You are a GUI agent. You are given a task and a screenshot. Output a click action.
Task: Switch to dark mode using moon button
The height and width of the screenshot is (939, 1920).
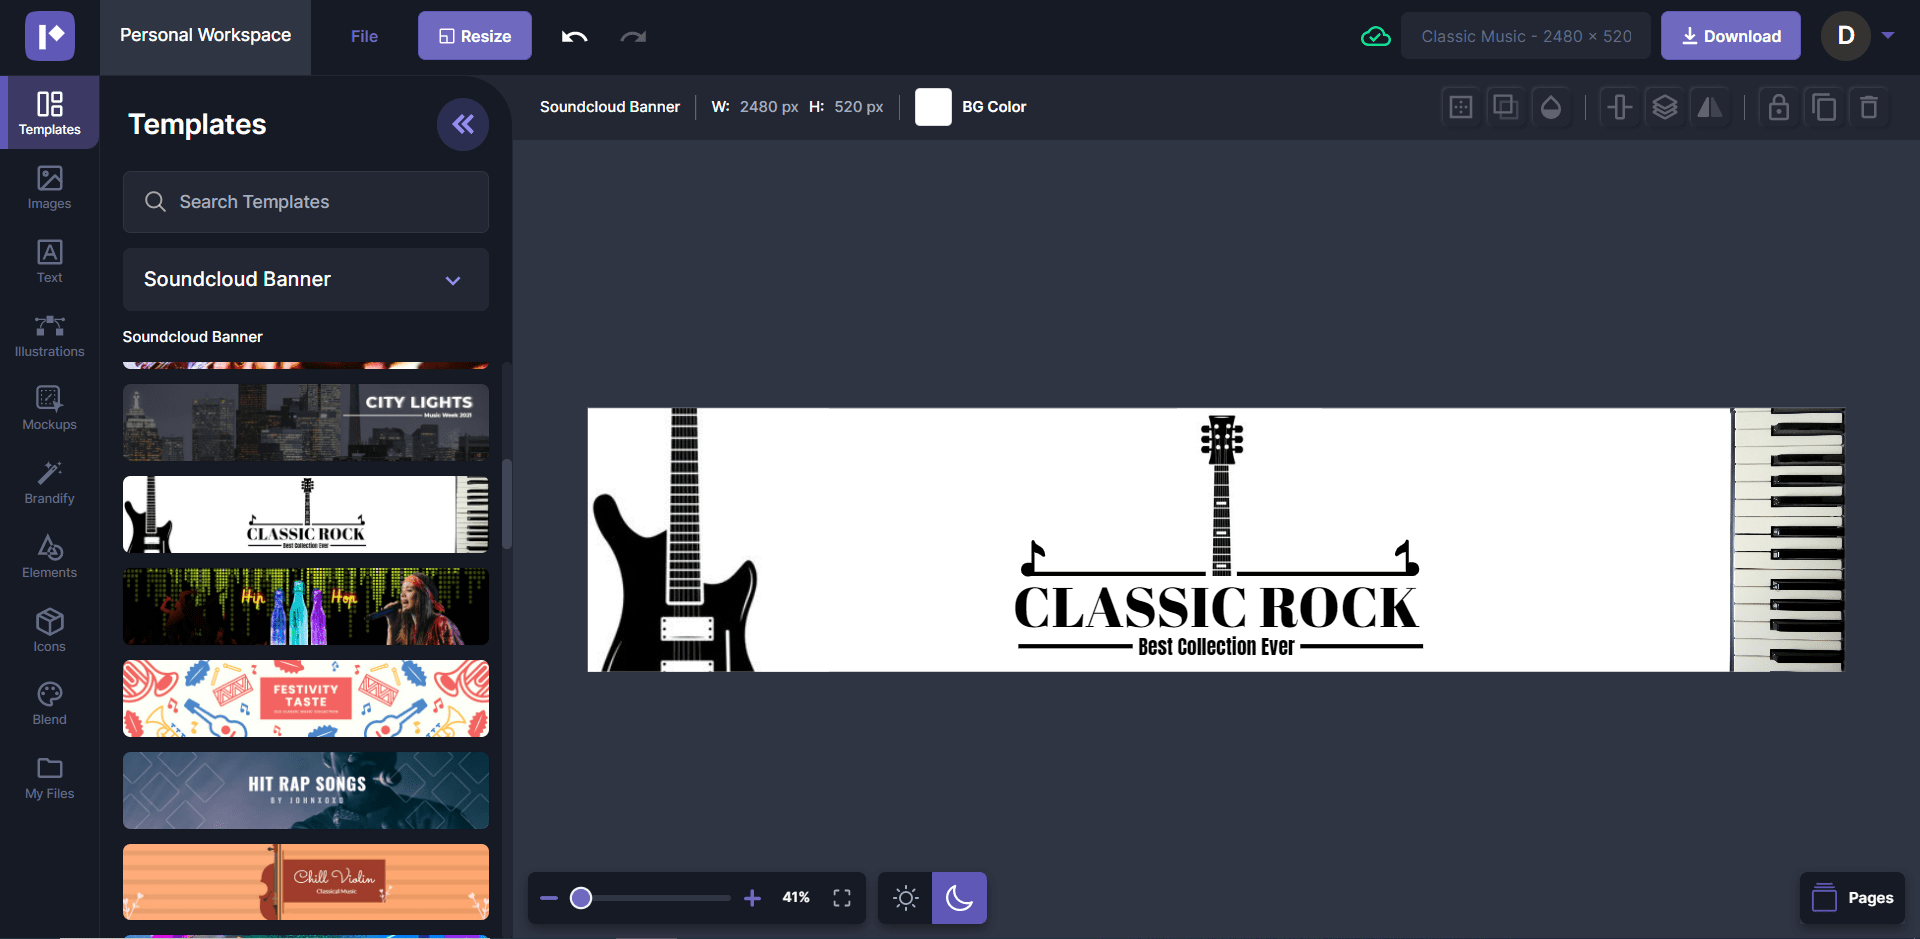pyautogui.click(x=958, y=897)
